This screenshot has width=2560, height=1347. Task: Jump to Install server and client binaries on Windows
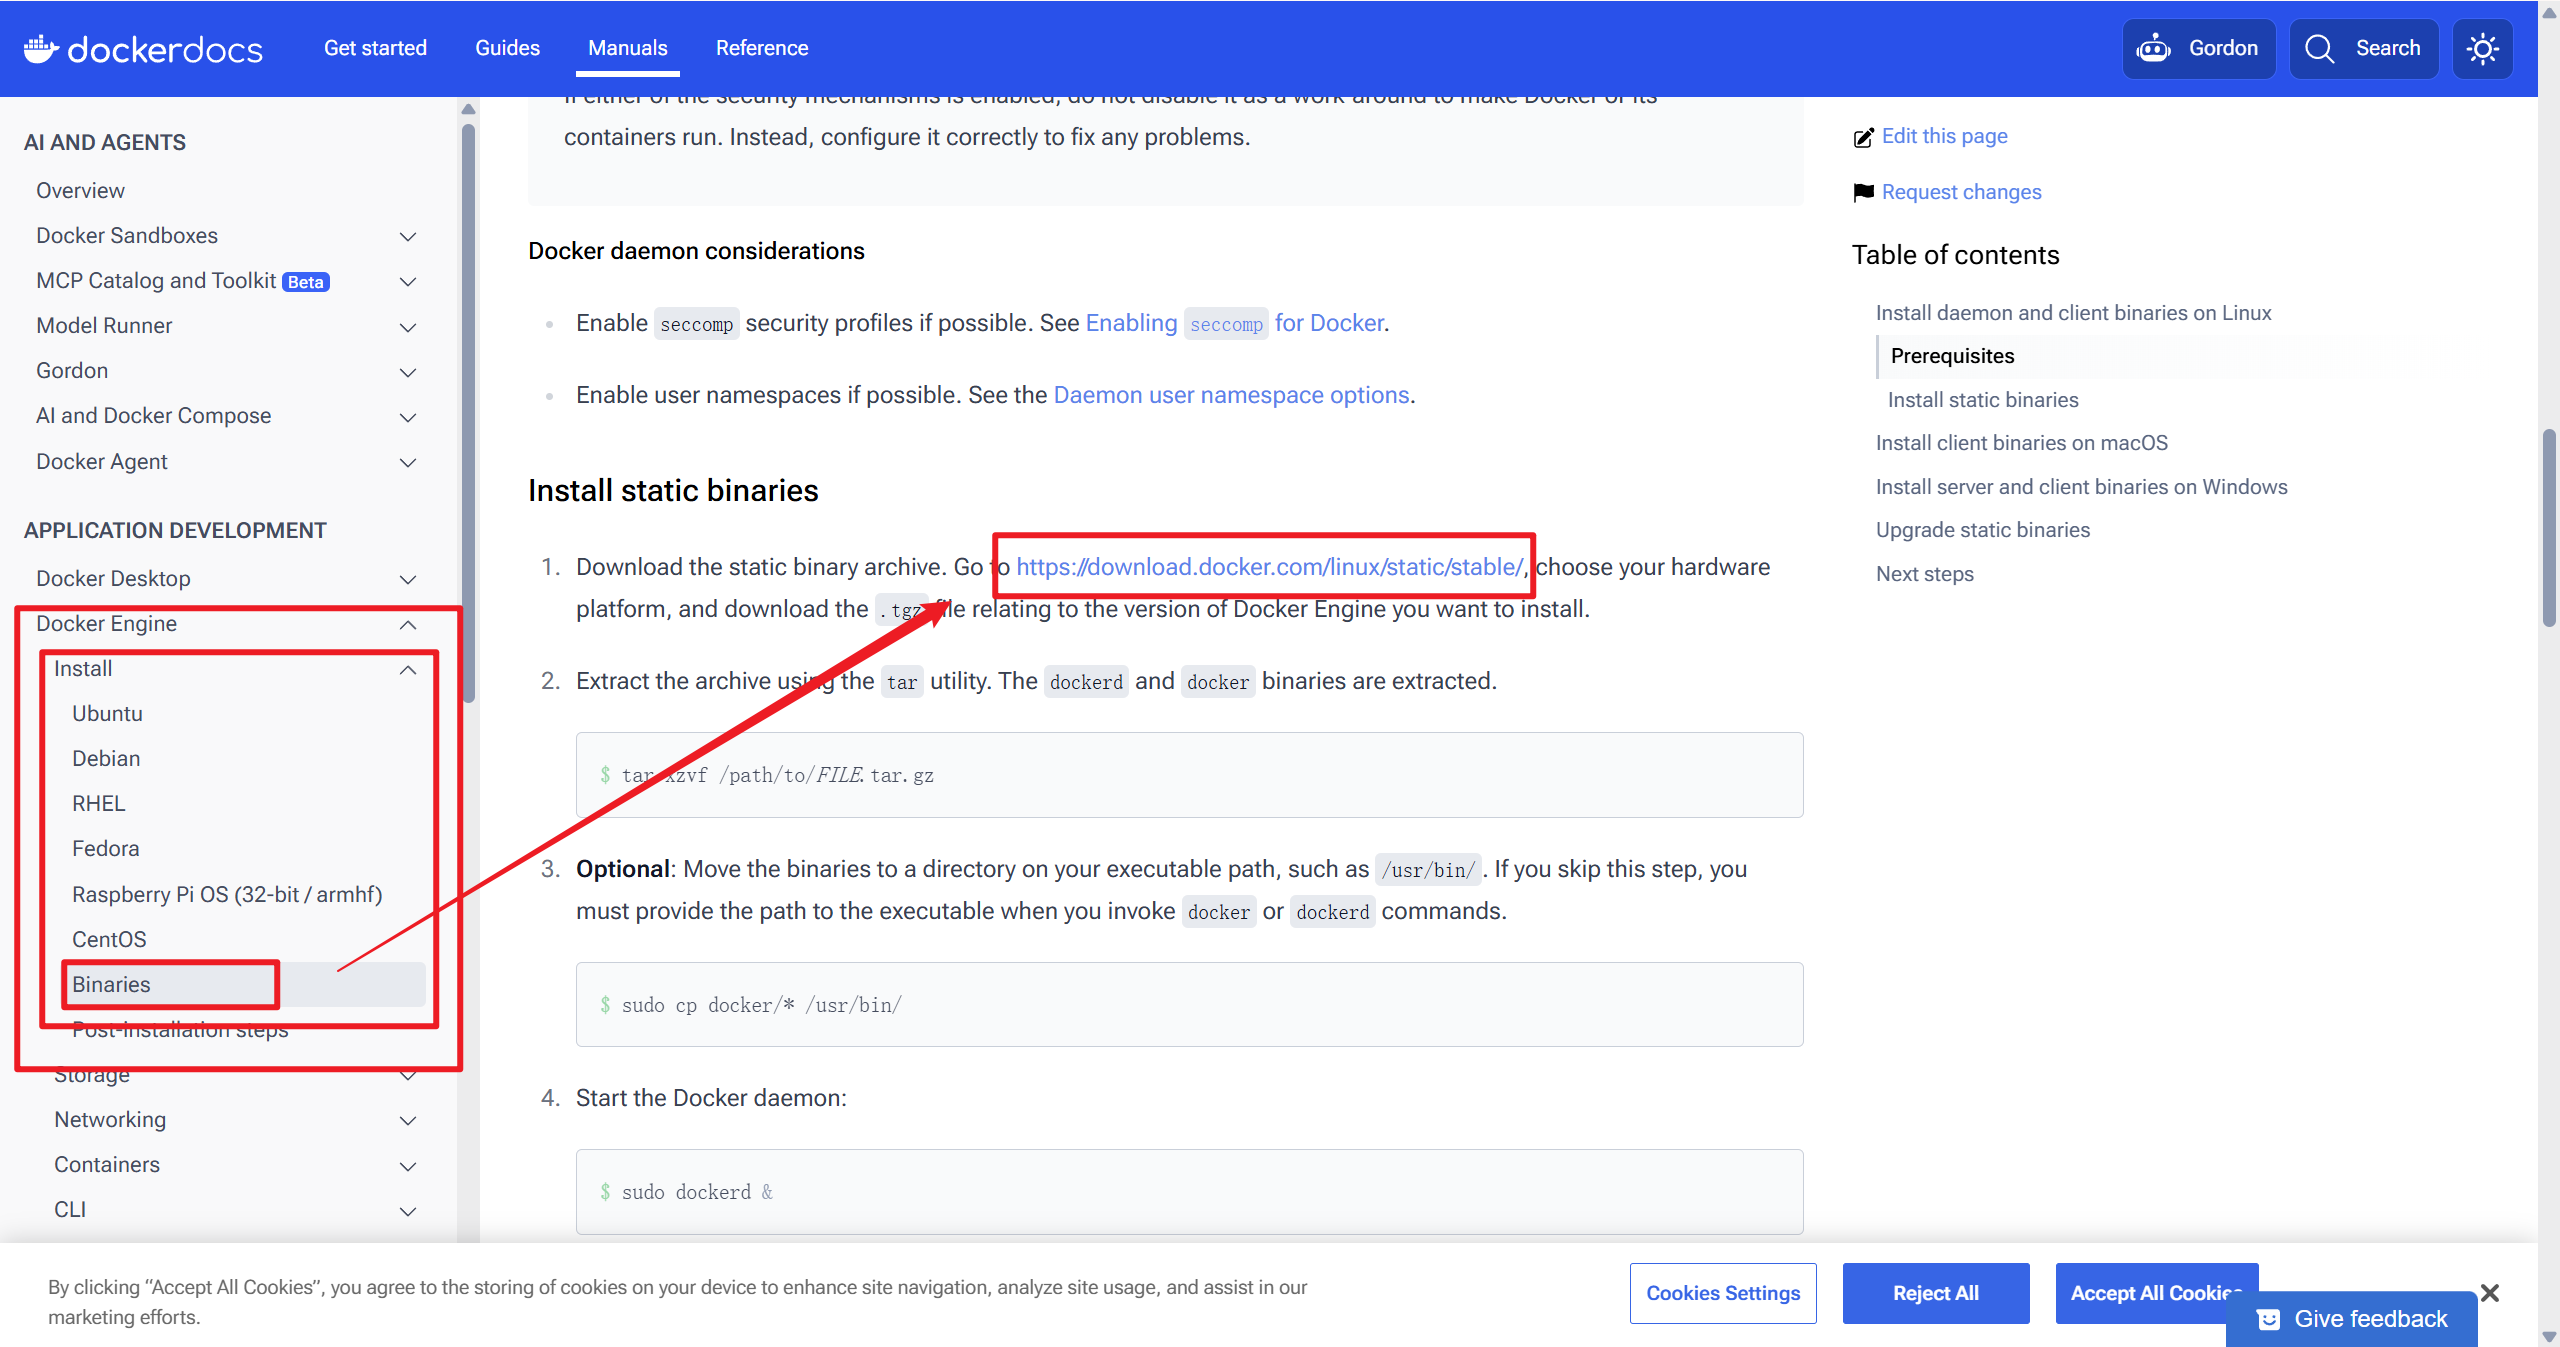pyautogui.click(x=2081, y=487)
